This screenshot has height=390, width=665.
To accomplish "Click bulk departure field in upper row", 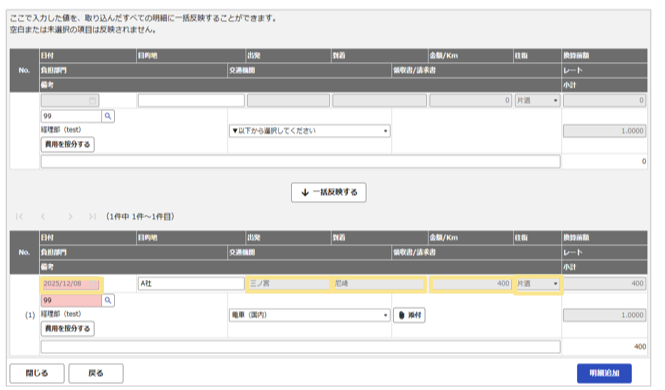I will (288, 100).
